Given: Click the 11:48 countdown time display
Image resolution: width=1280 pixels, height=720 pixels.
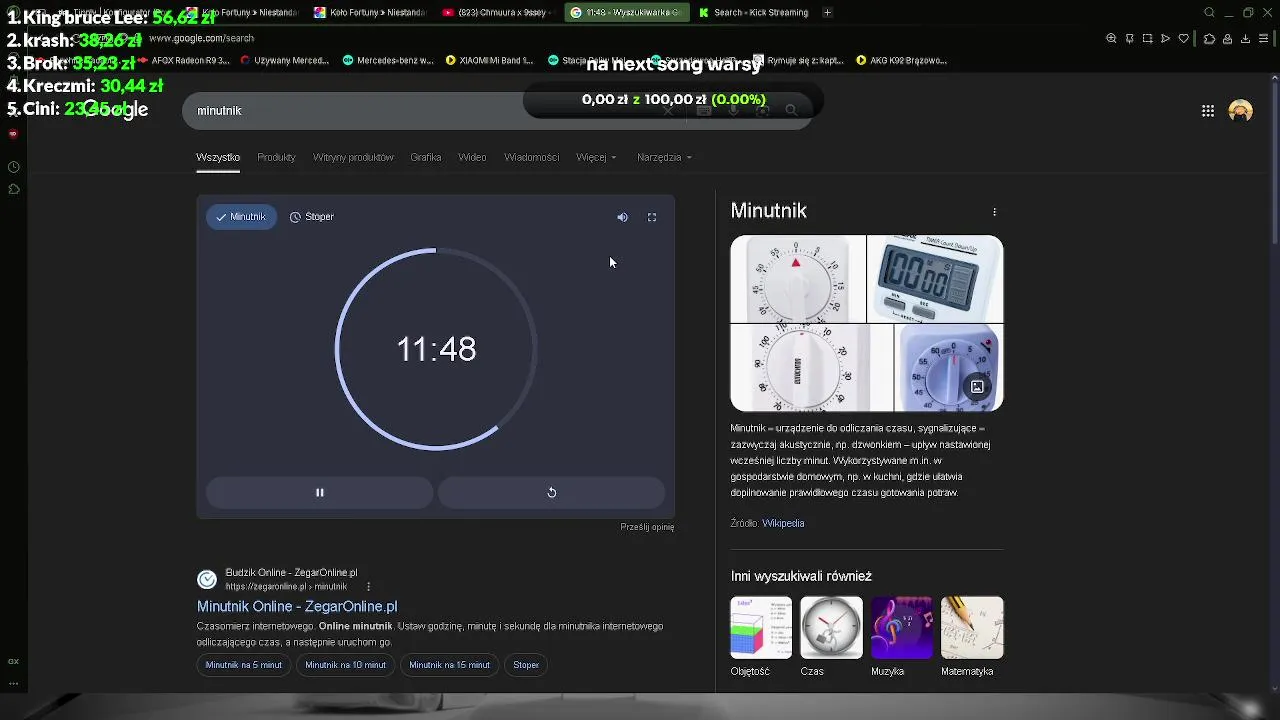Looking at the screenshot, I should (436, 349).
